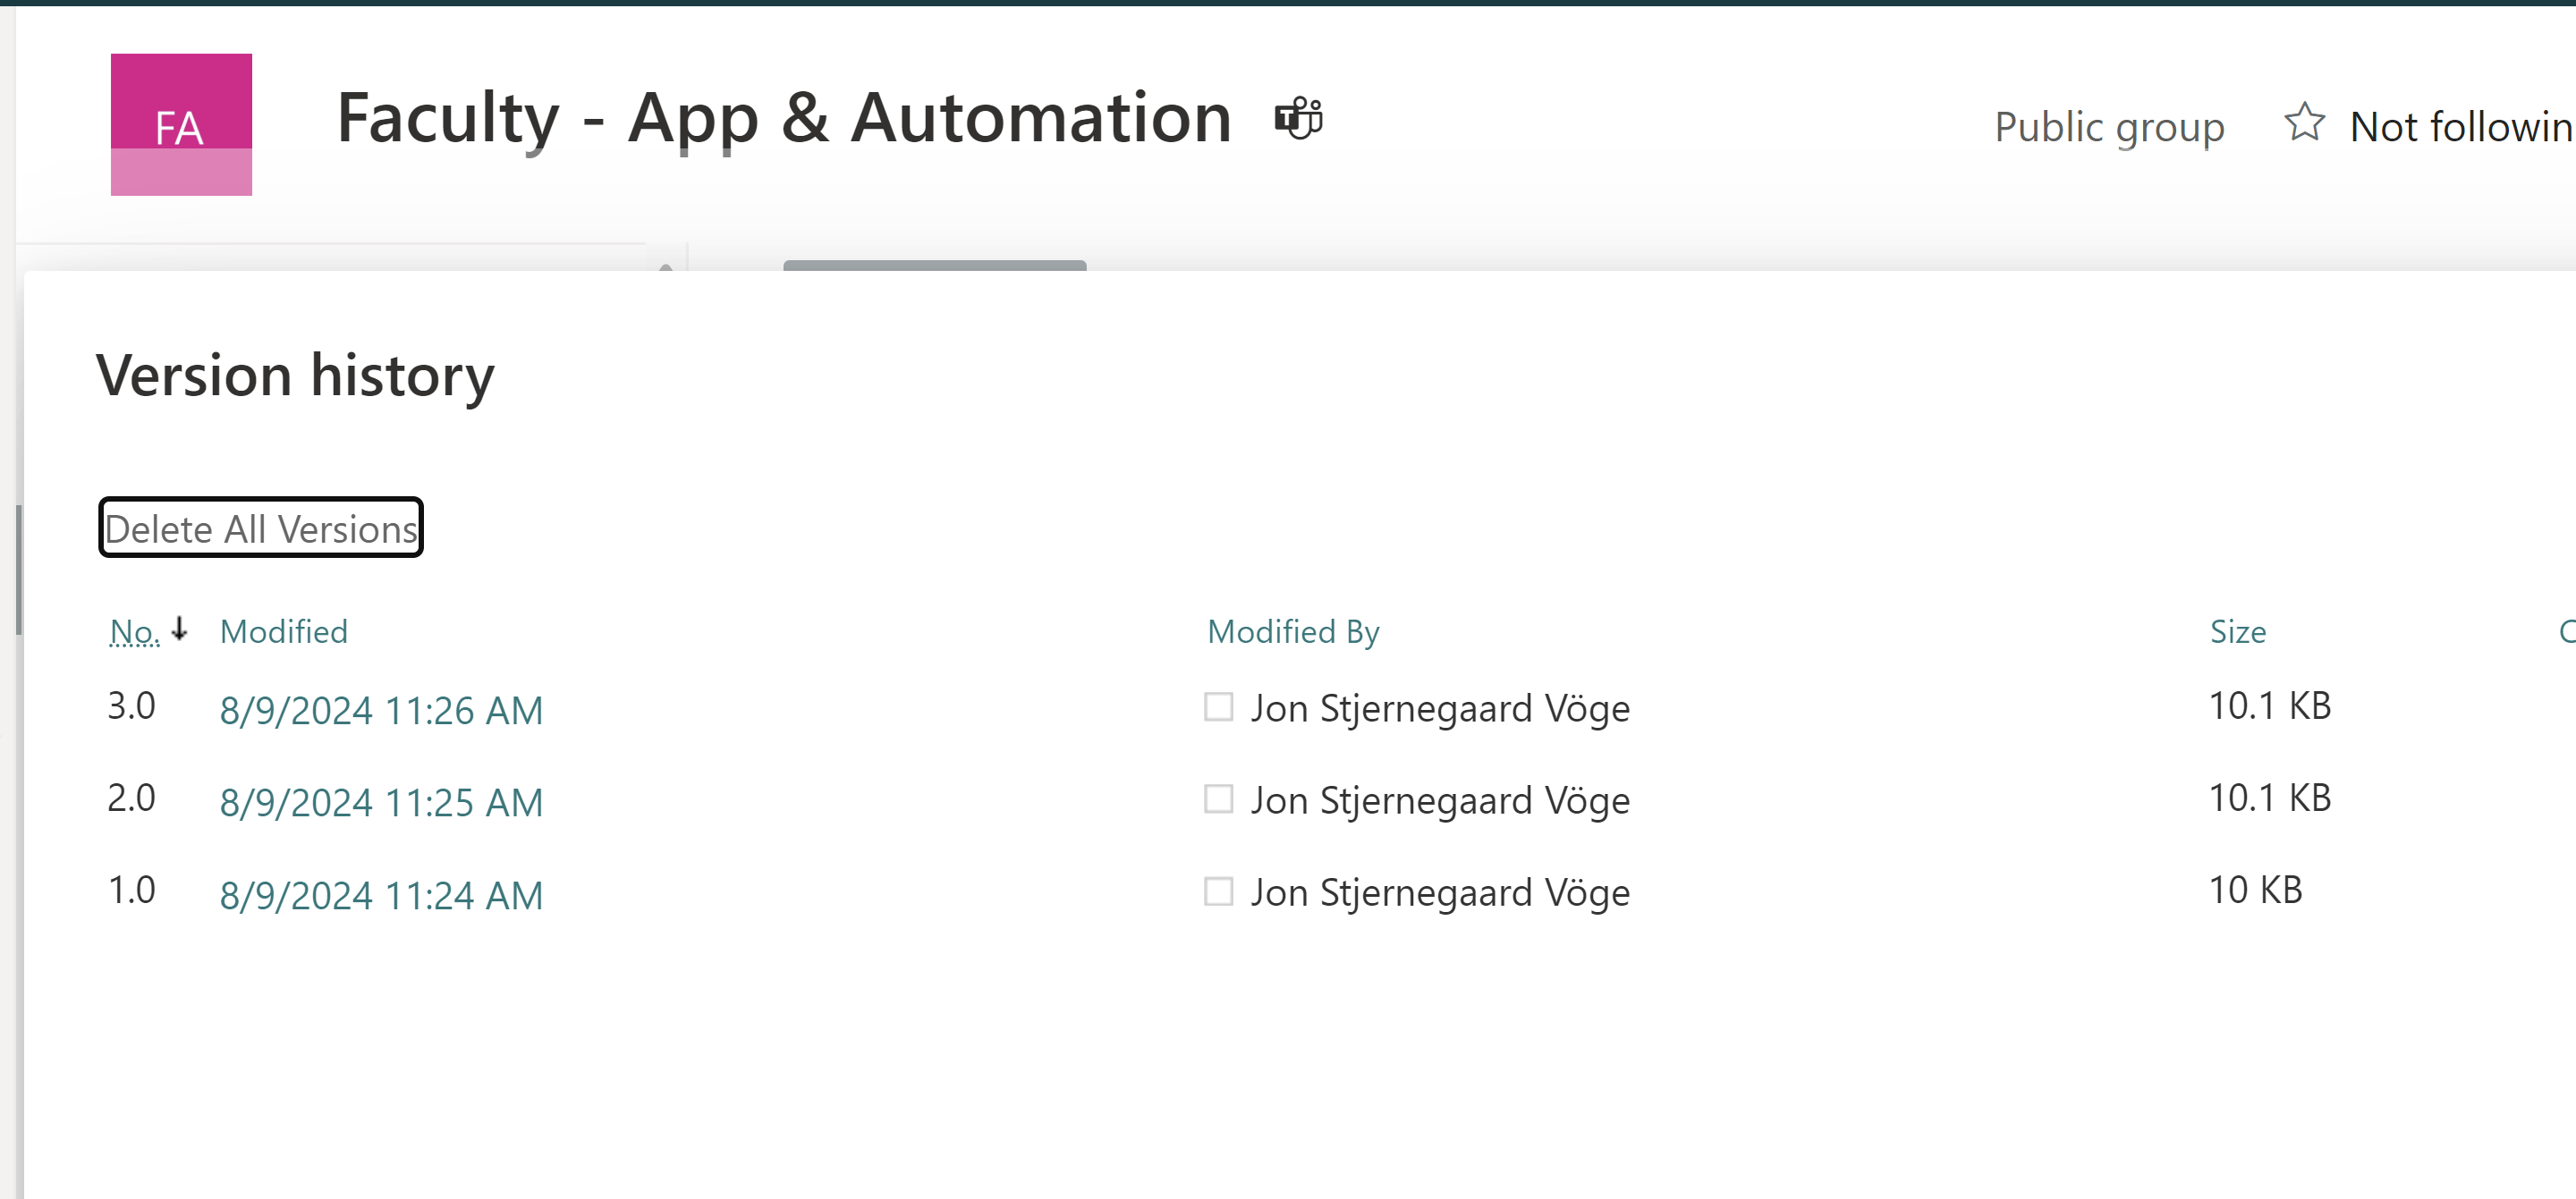Click Not following to follow the group
Image resolution: width=2576 pixels, height=1199 pixels.
[2460, 126]
